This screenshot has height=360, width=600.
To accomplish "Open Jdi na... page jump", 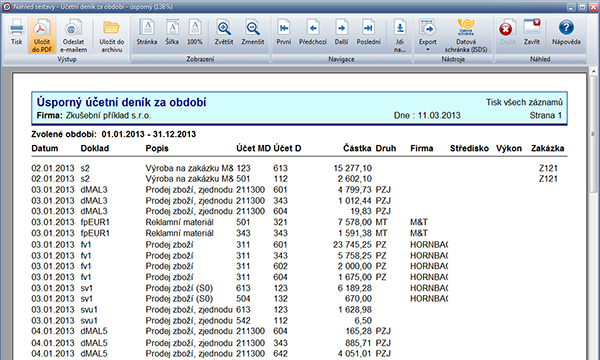I will 399,35.
